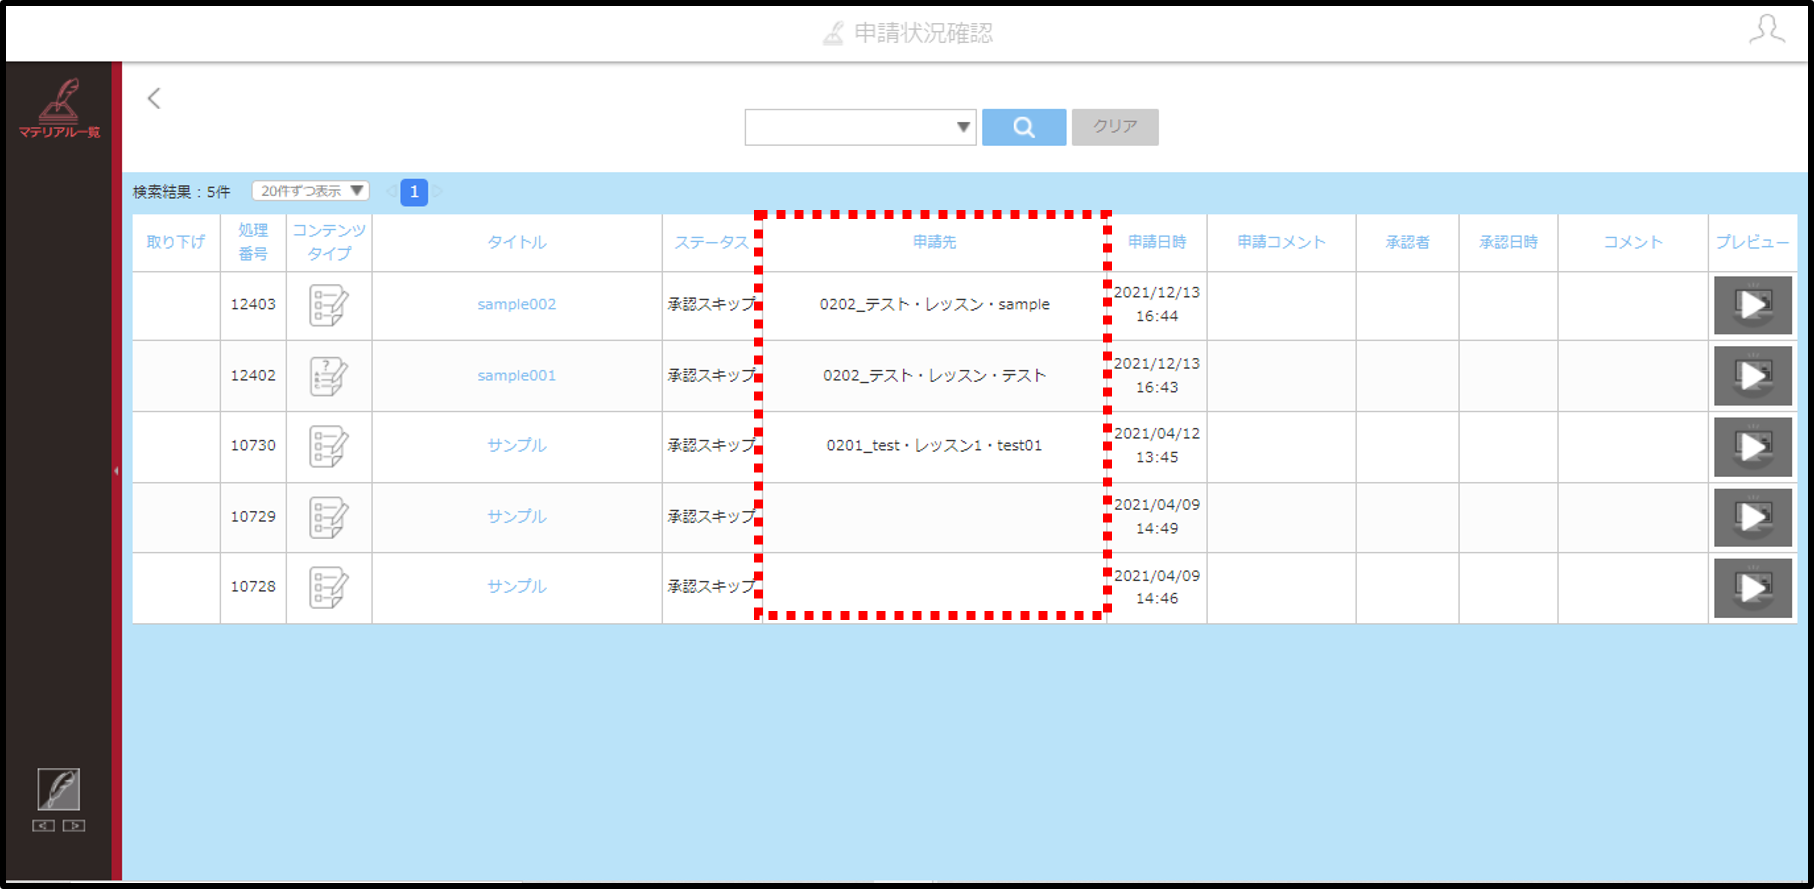Image resolution: width=1814 pixels, height=889 pixels.
Task: Select process number 10728 cell
Action: tap(253, 586)
